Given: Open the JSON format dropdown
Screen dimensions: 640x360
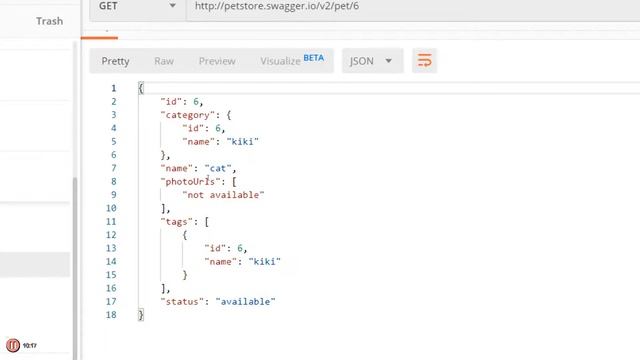Looking at the screenshot, I should [372, 61].
